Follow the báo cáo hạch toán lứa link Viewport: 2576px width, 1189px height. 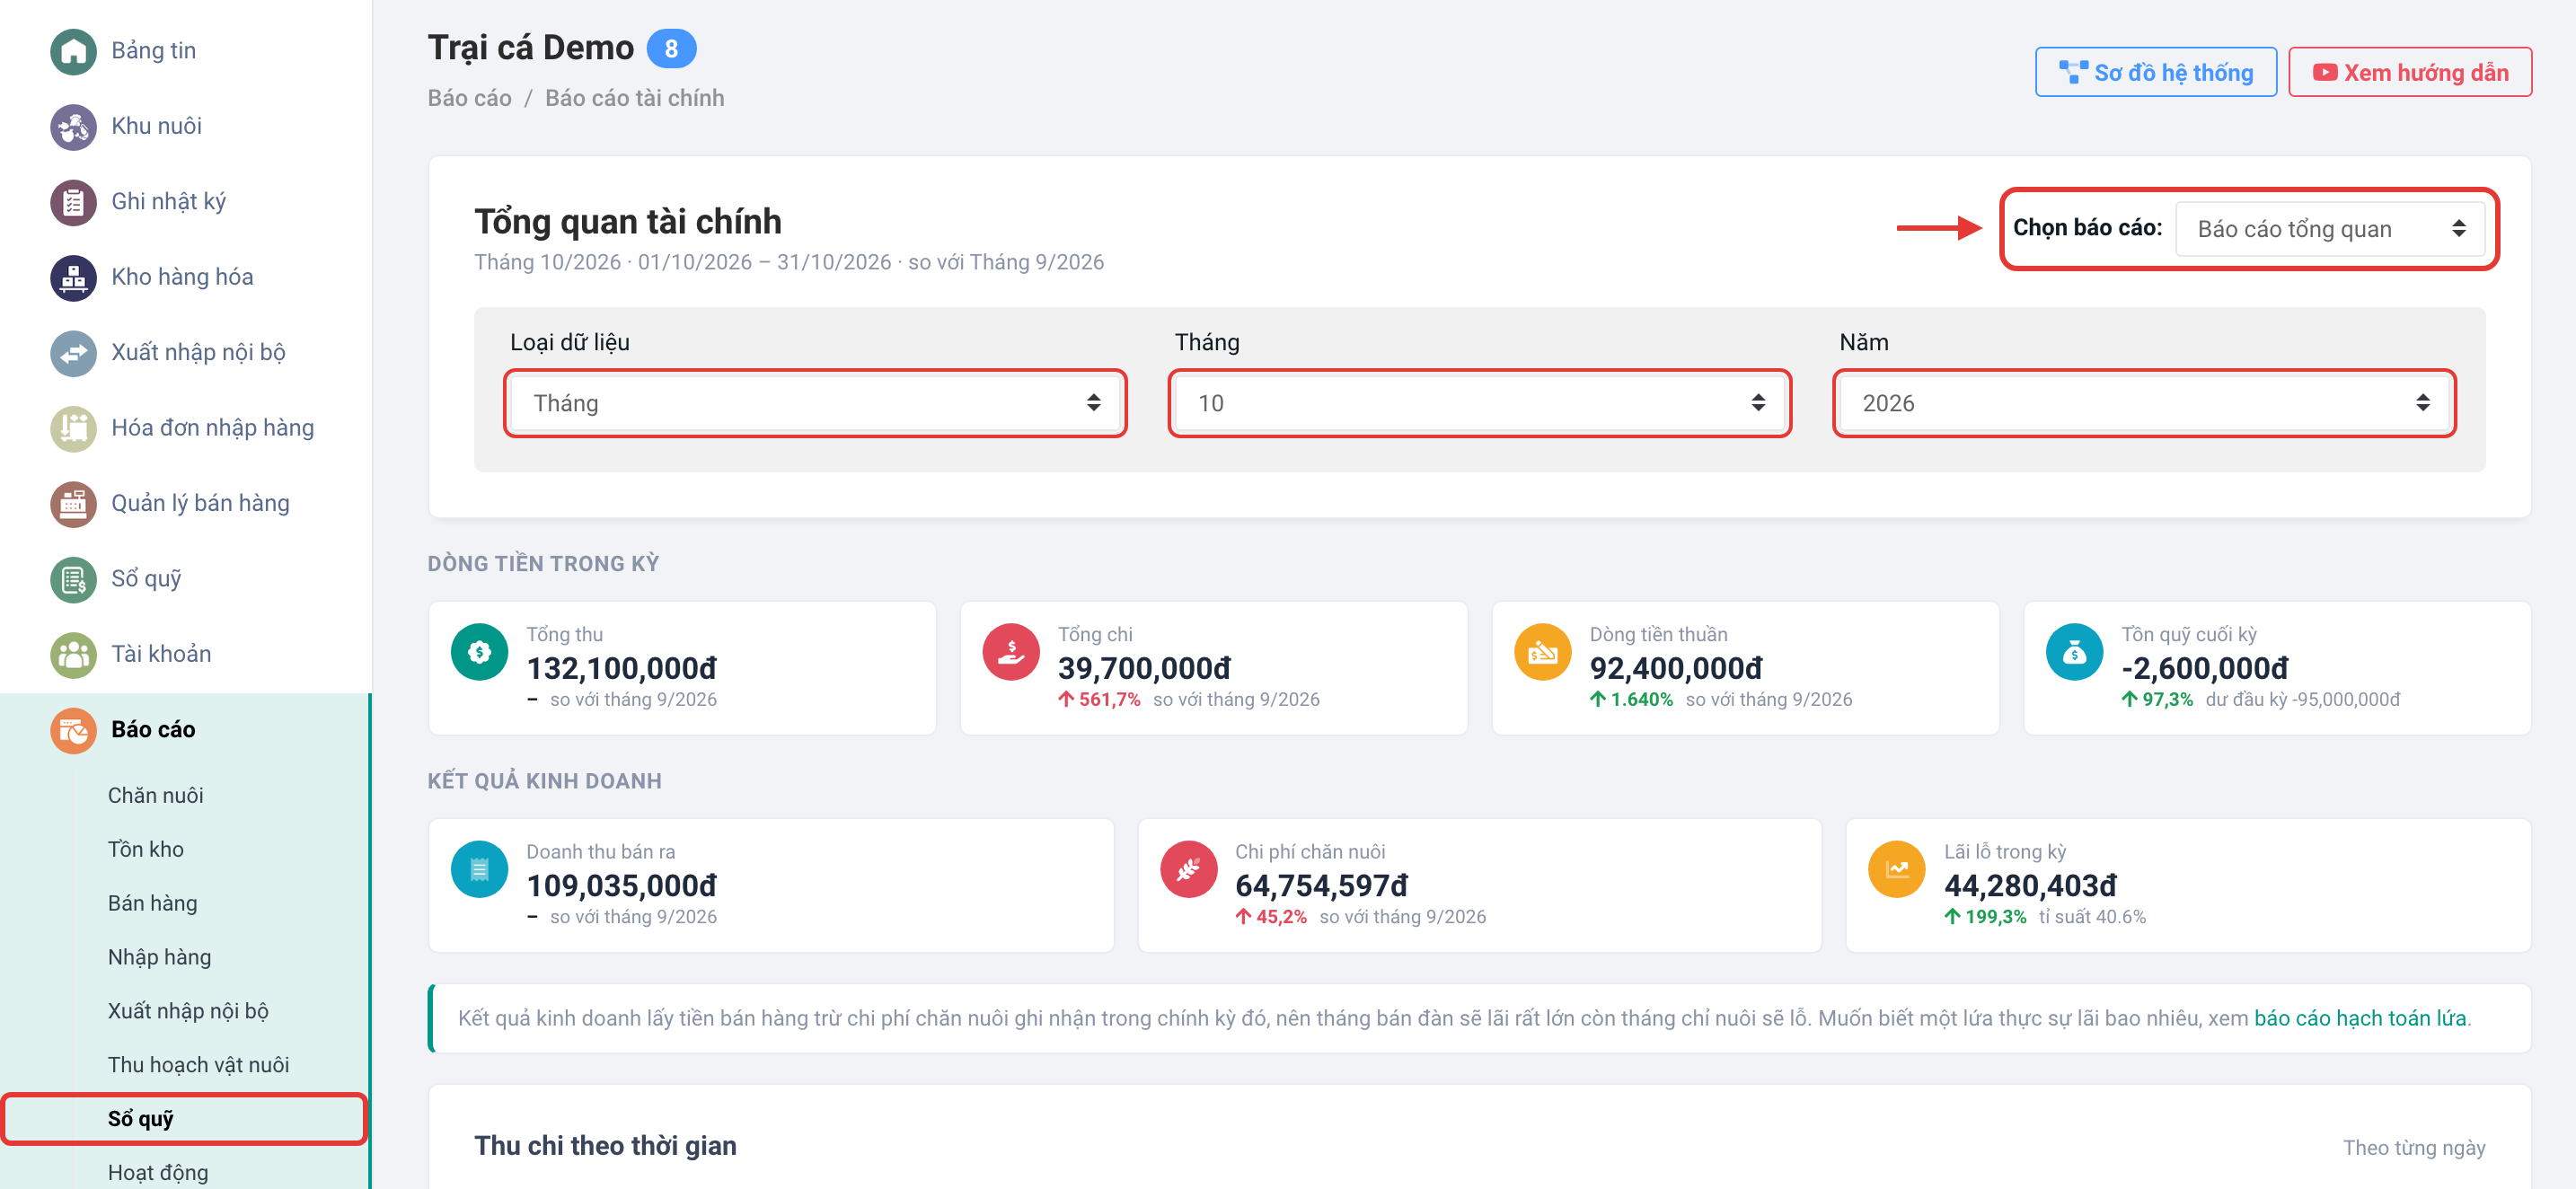coord(2360,1018)
